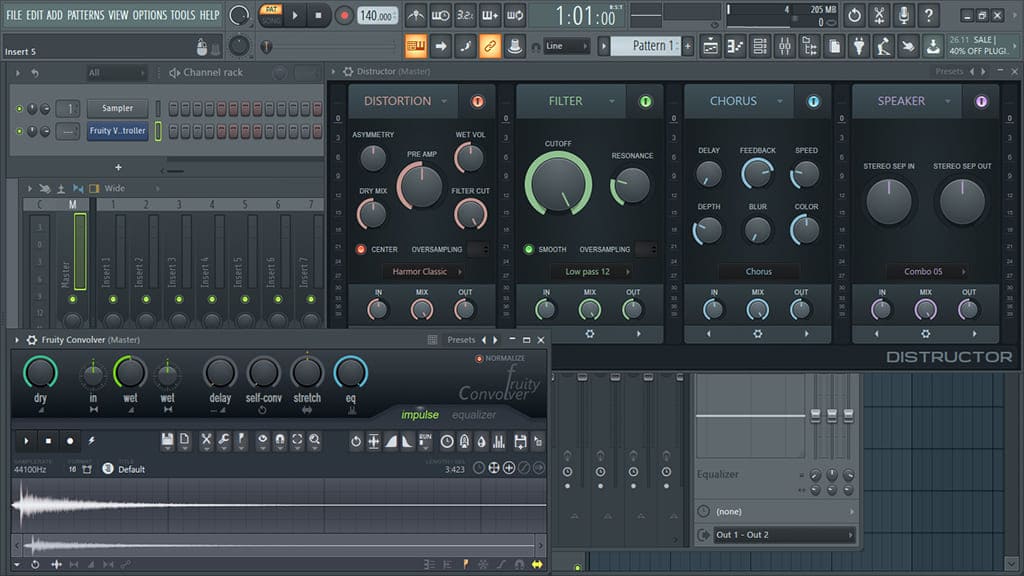Click the microphone icon in top toolbar

tap(904, 15)
